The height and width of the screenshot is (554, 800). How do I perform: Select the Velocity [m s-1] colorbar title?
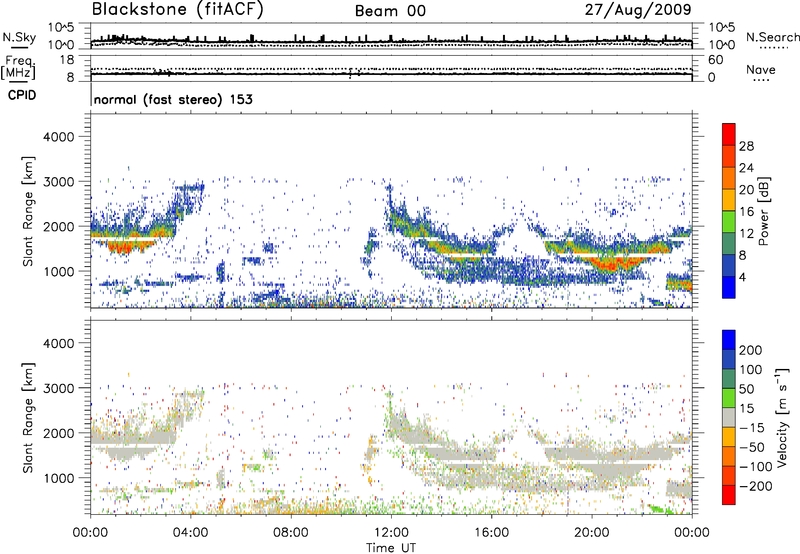(x=782, y=417)
